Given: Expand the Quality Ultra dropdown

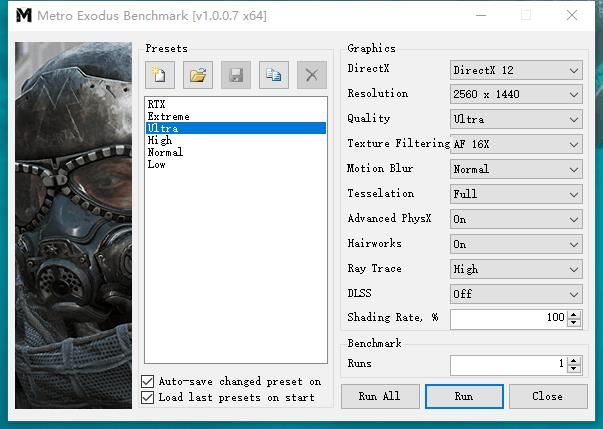Looking at the screenshot, I should [516, 119].
